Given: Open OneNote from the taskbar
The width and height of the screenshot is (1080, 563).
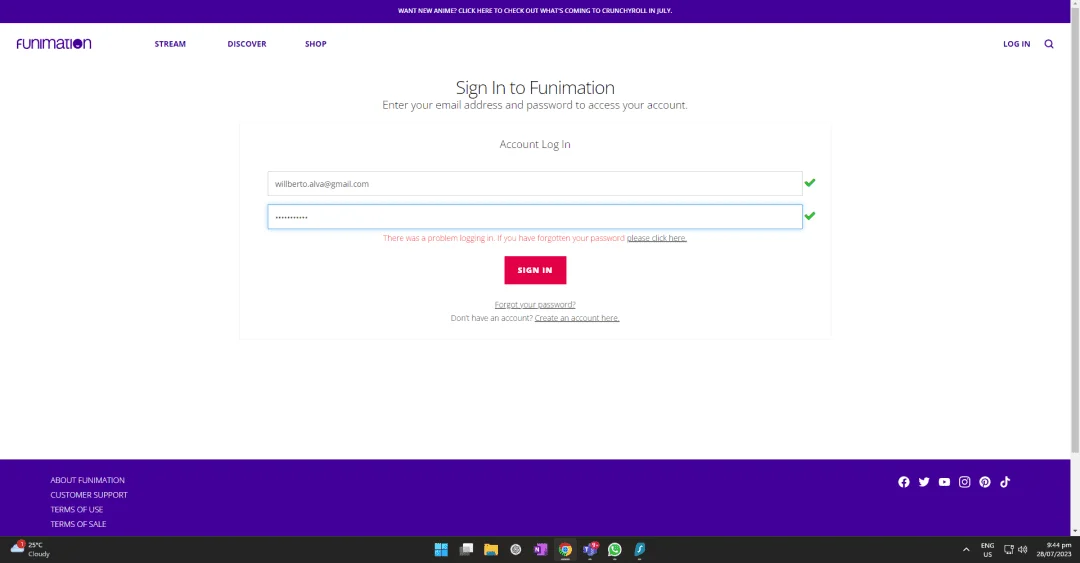Looking at the screenshot, I should (x=540, y=549).
